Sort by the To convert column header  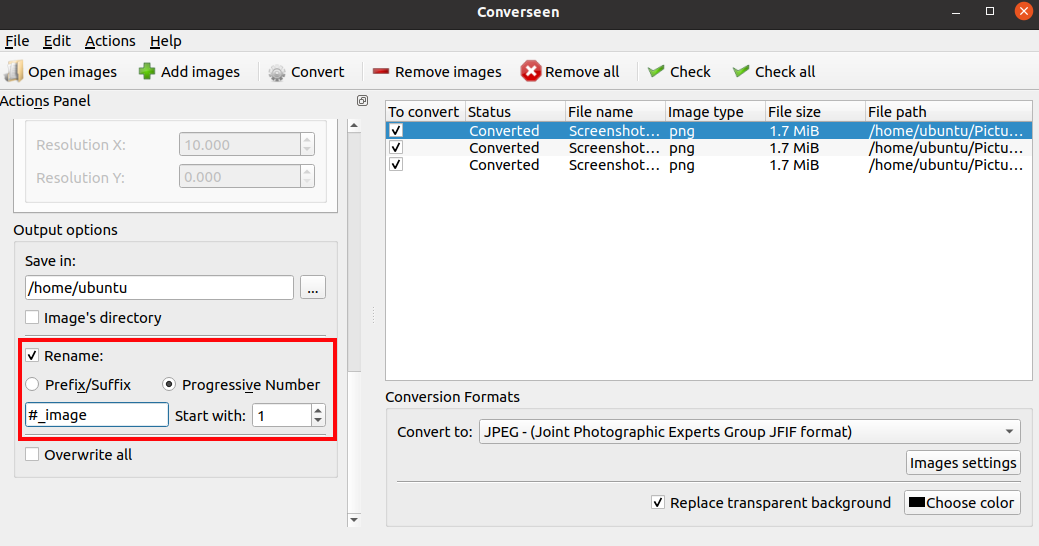(x=425, y=111)
